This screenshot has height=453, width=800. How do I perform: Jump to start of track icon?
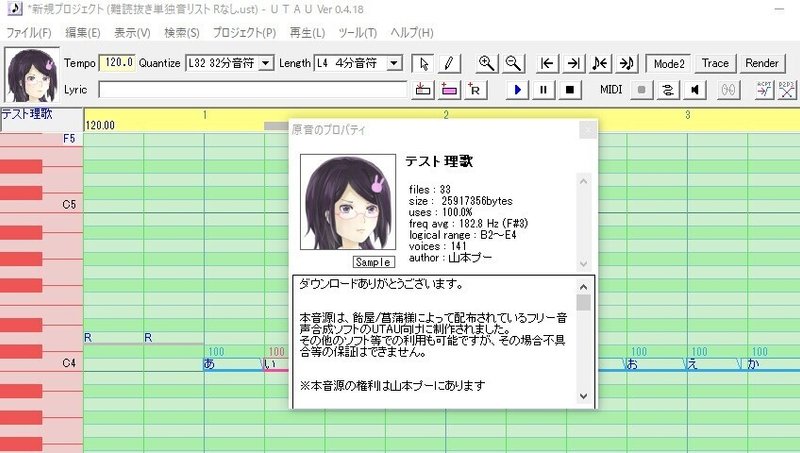(x=547, y=63)
